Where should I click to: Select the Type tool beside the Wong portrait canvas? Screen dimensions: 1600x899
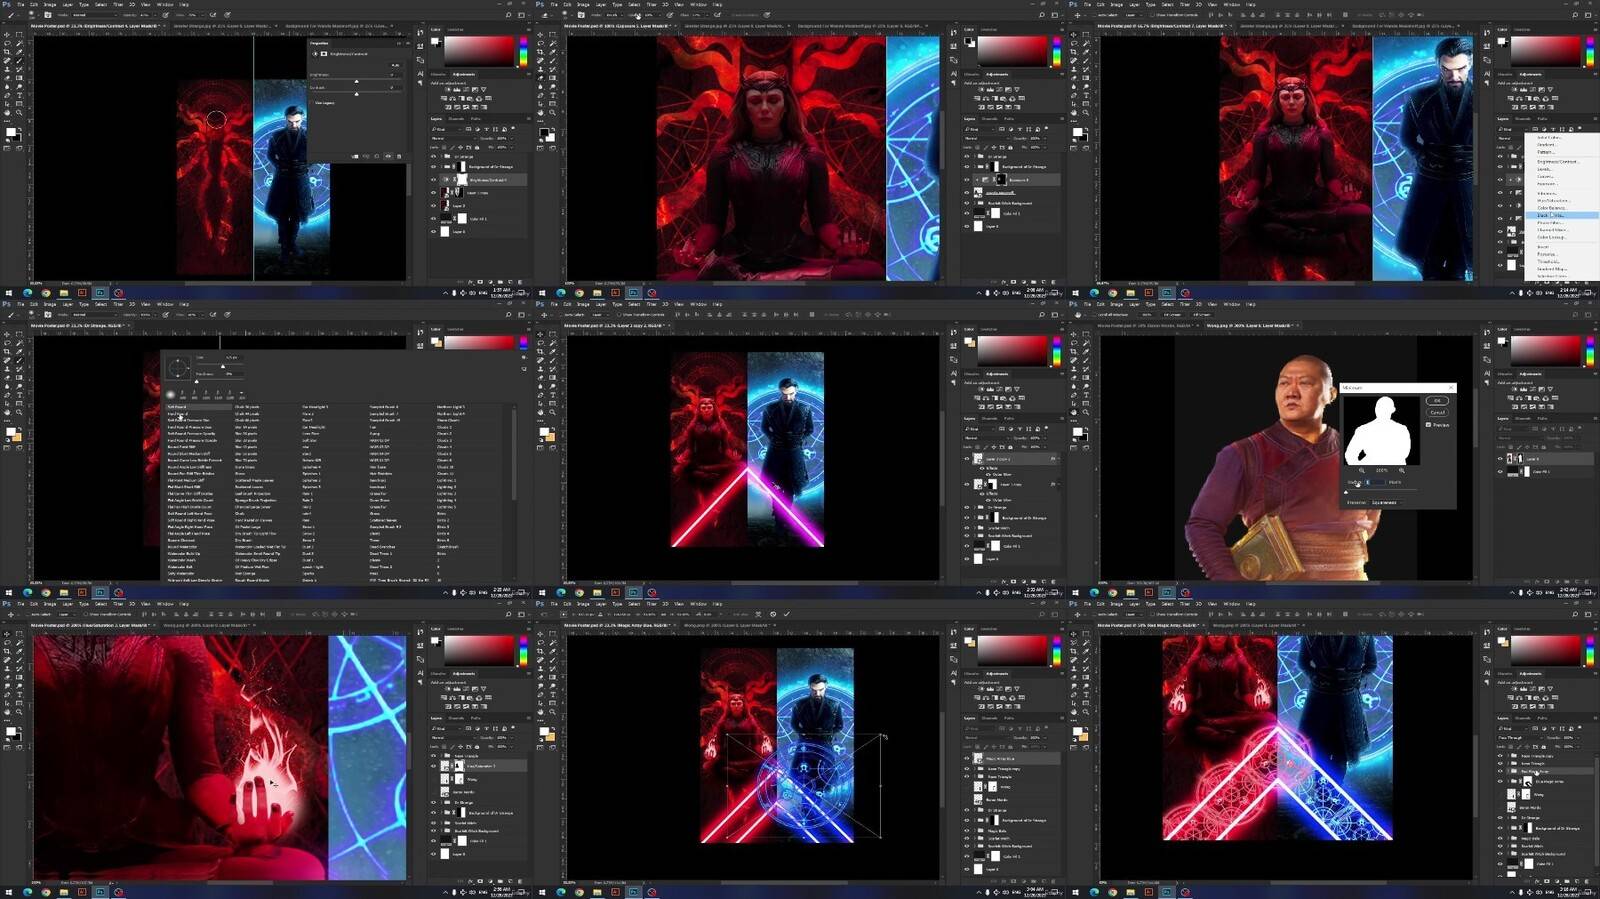pyautogui.click(x=1085, y=395)
